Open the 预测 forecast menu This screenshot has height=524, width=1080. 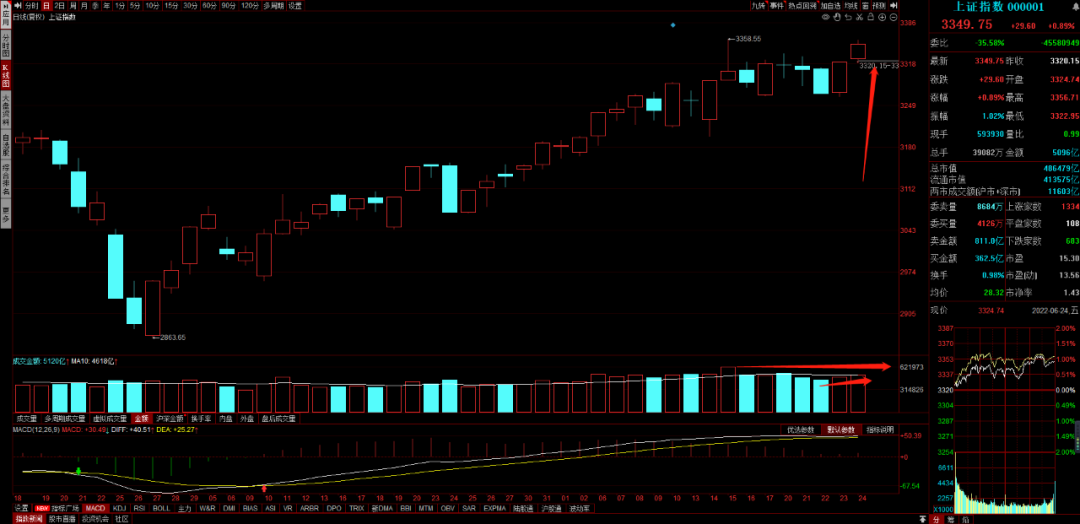pyautogui.click(x=879, y=6)
